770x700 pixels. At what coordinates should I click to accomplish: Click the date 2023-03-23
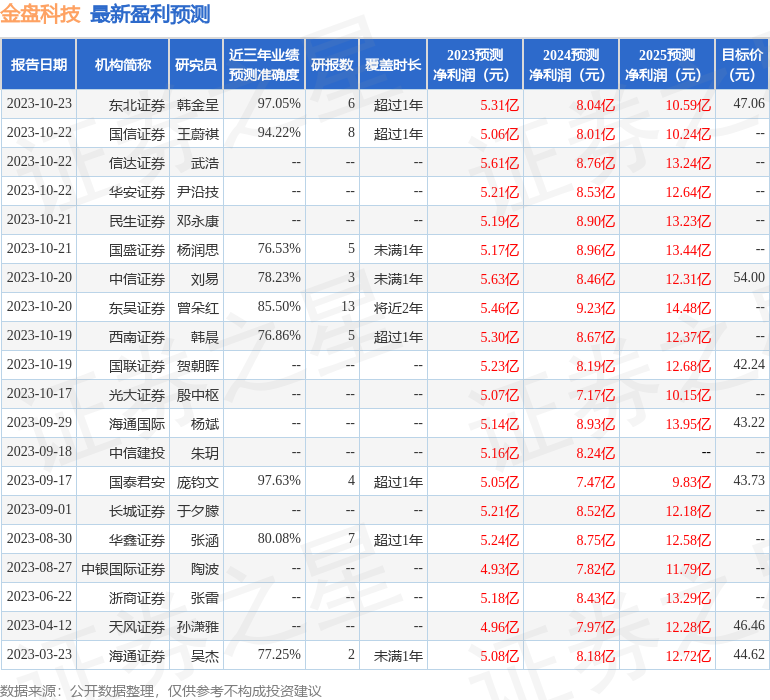(39, 654)
